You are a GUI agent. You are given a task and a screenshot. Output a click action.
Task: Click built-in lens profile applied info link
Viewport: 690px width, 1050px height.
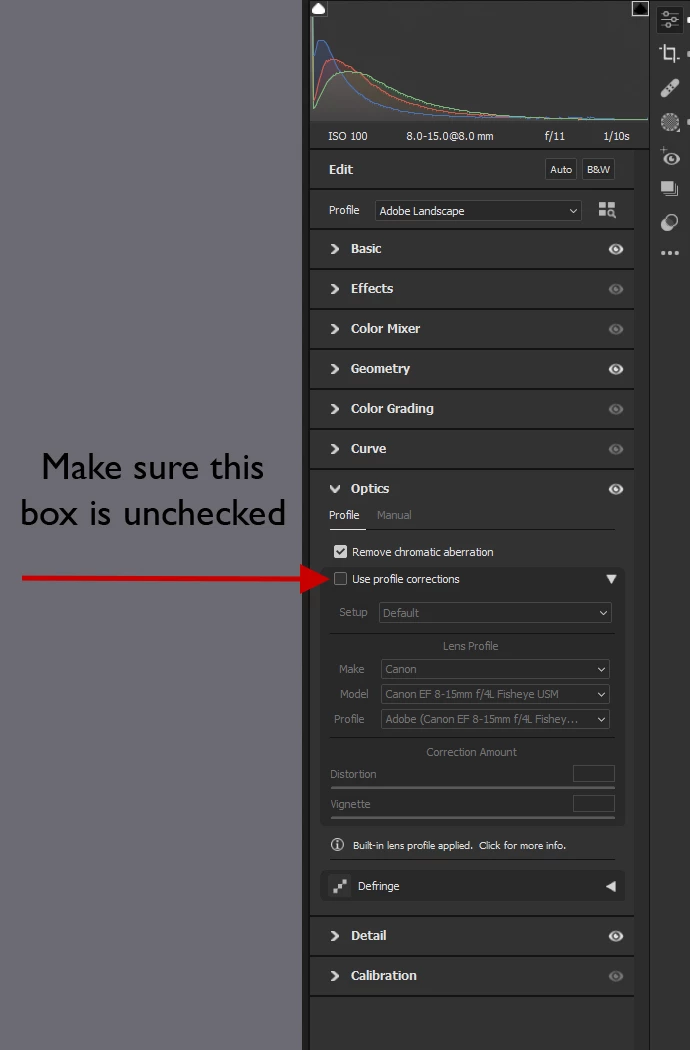click(x=459, y=846)
